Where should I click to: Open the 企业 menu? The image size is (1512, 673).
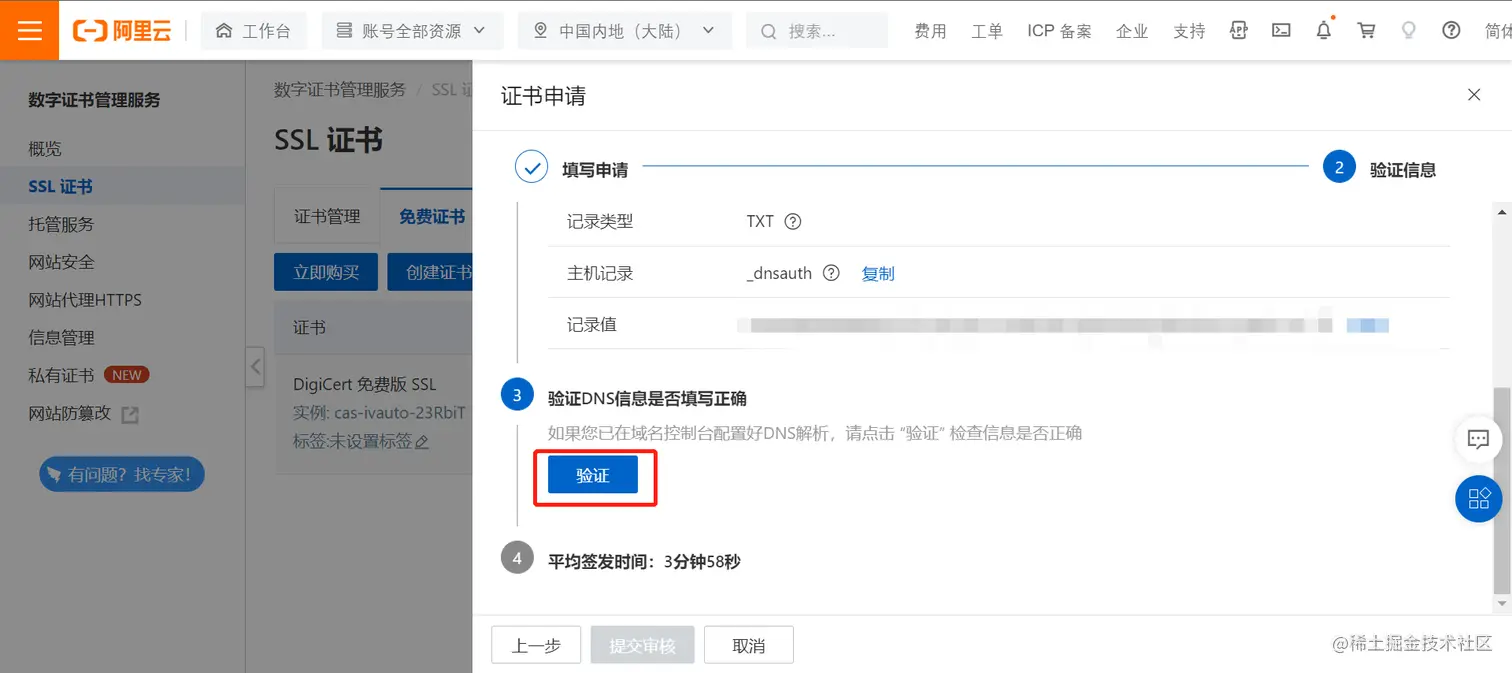1132,31
